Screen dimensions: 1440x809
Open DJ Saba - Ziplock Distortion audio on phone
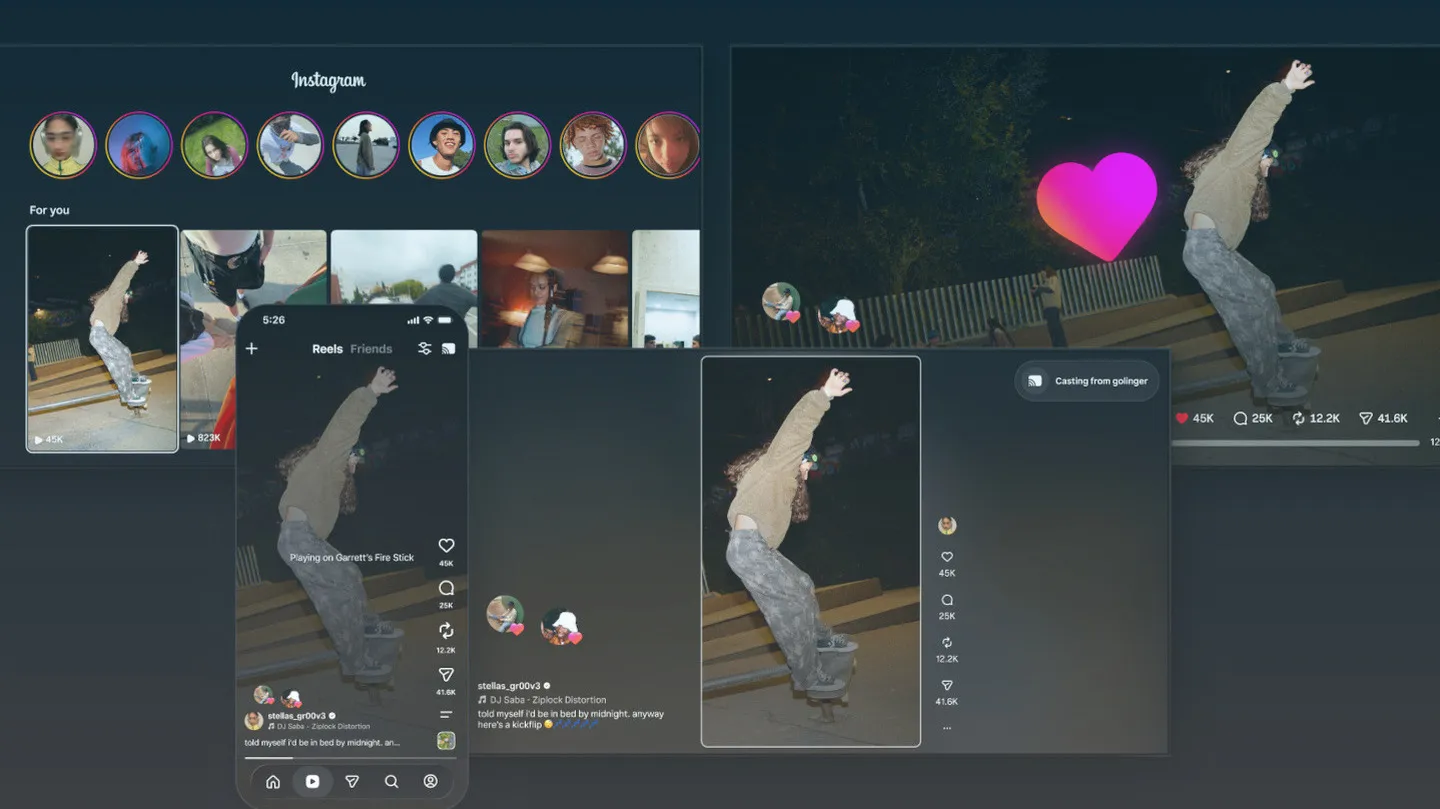(324, 727)
